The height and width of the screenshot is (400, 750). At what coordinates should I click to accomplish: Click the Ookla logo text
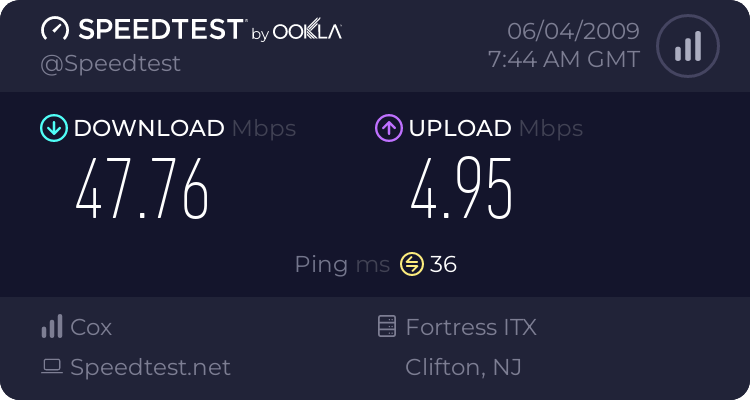tap(307, 31)
